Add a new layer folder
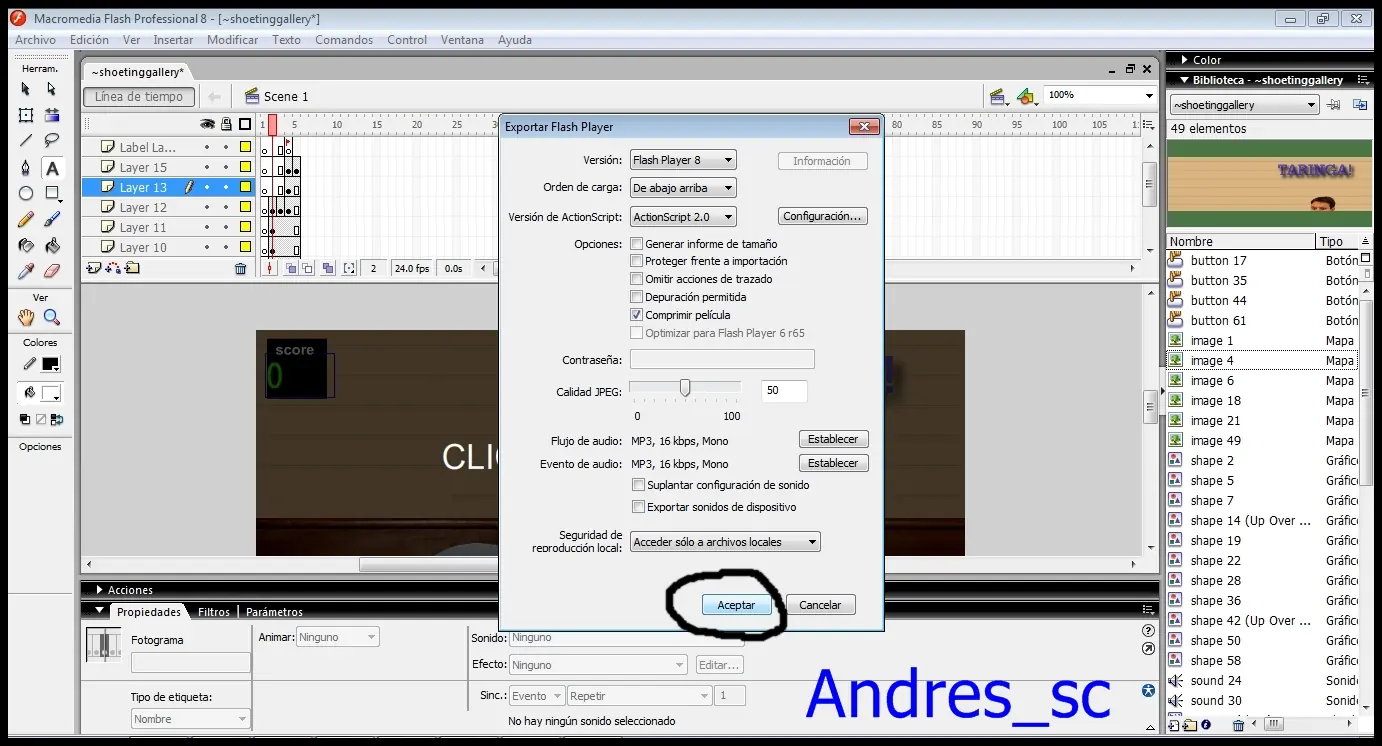Image resolution: width=1382 pixels, height=746 pixels. 132,268
